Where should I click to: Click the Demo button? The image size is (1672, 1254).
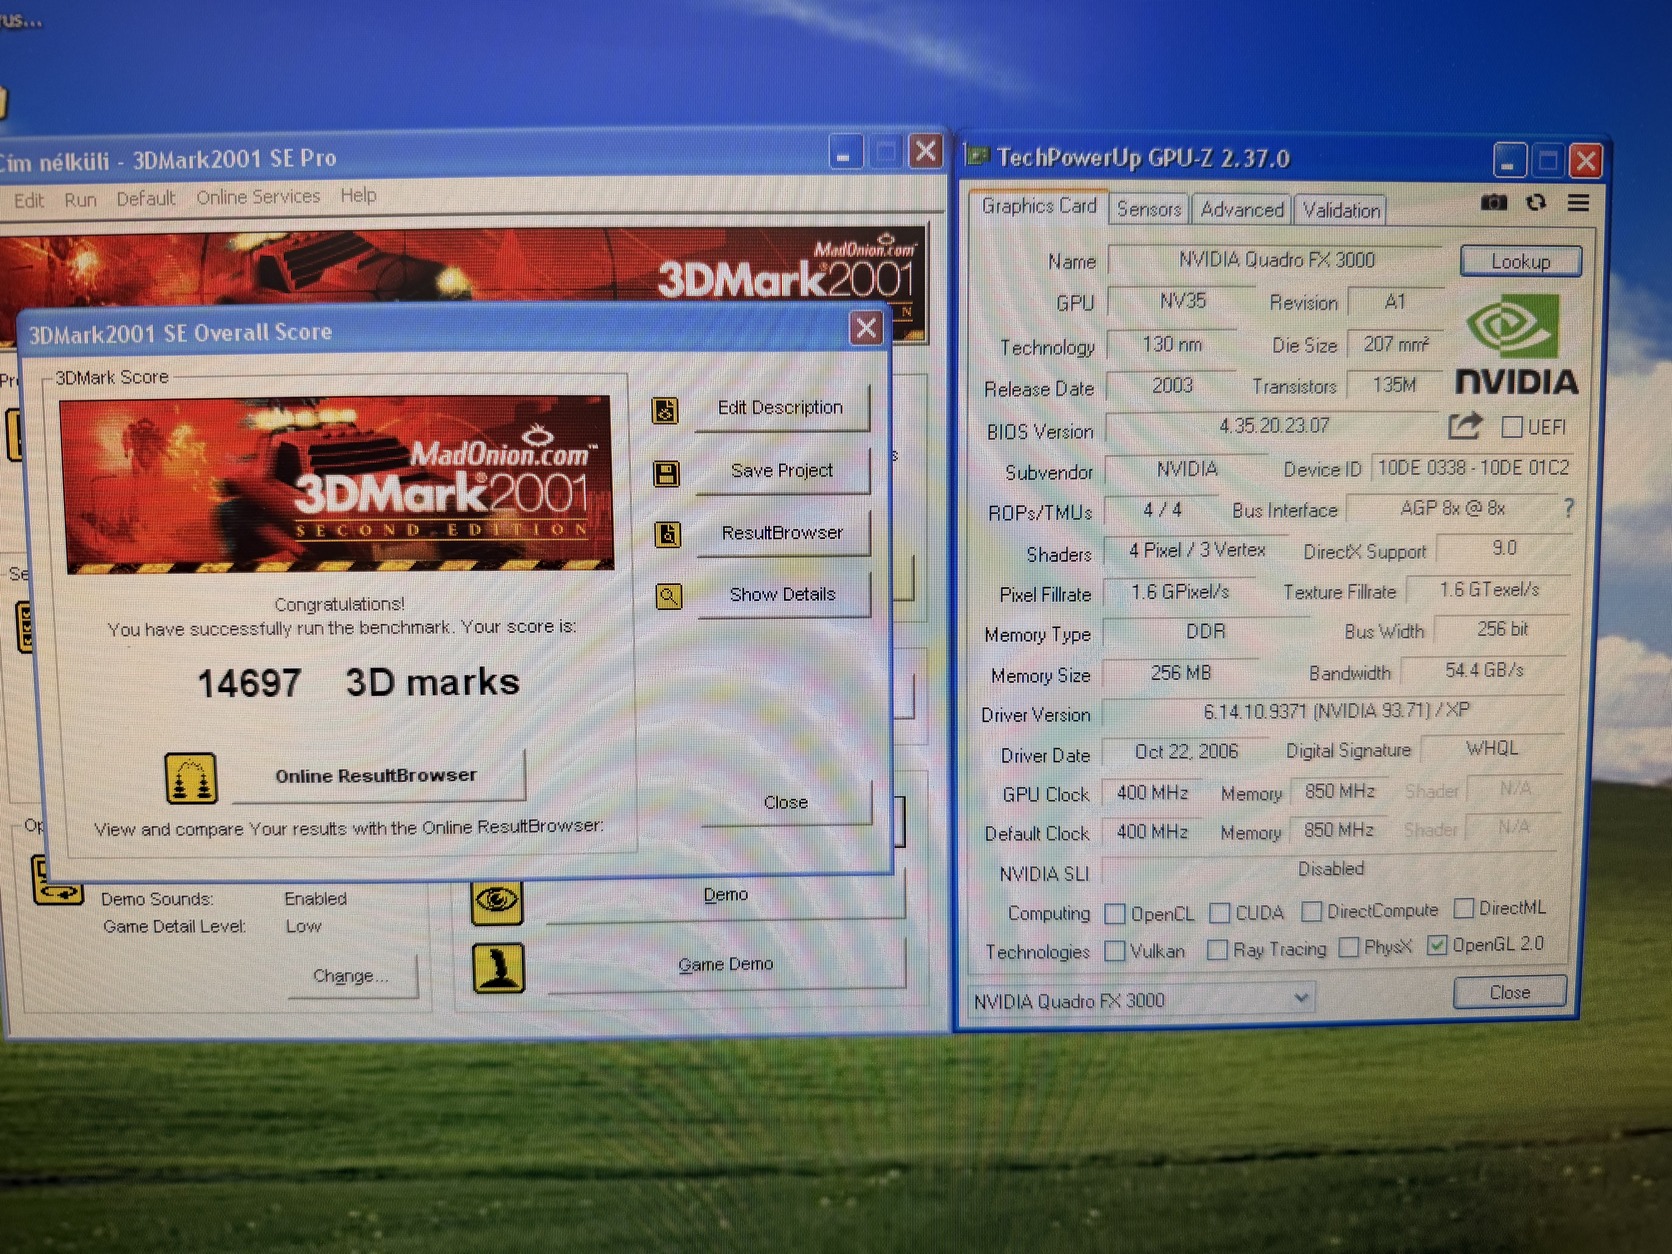[726, 895]
